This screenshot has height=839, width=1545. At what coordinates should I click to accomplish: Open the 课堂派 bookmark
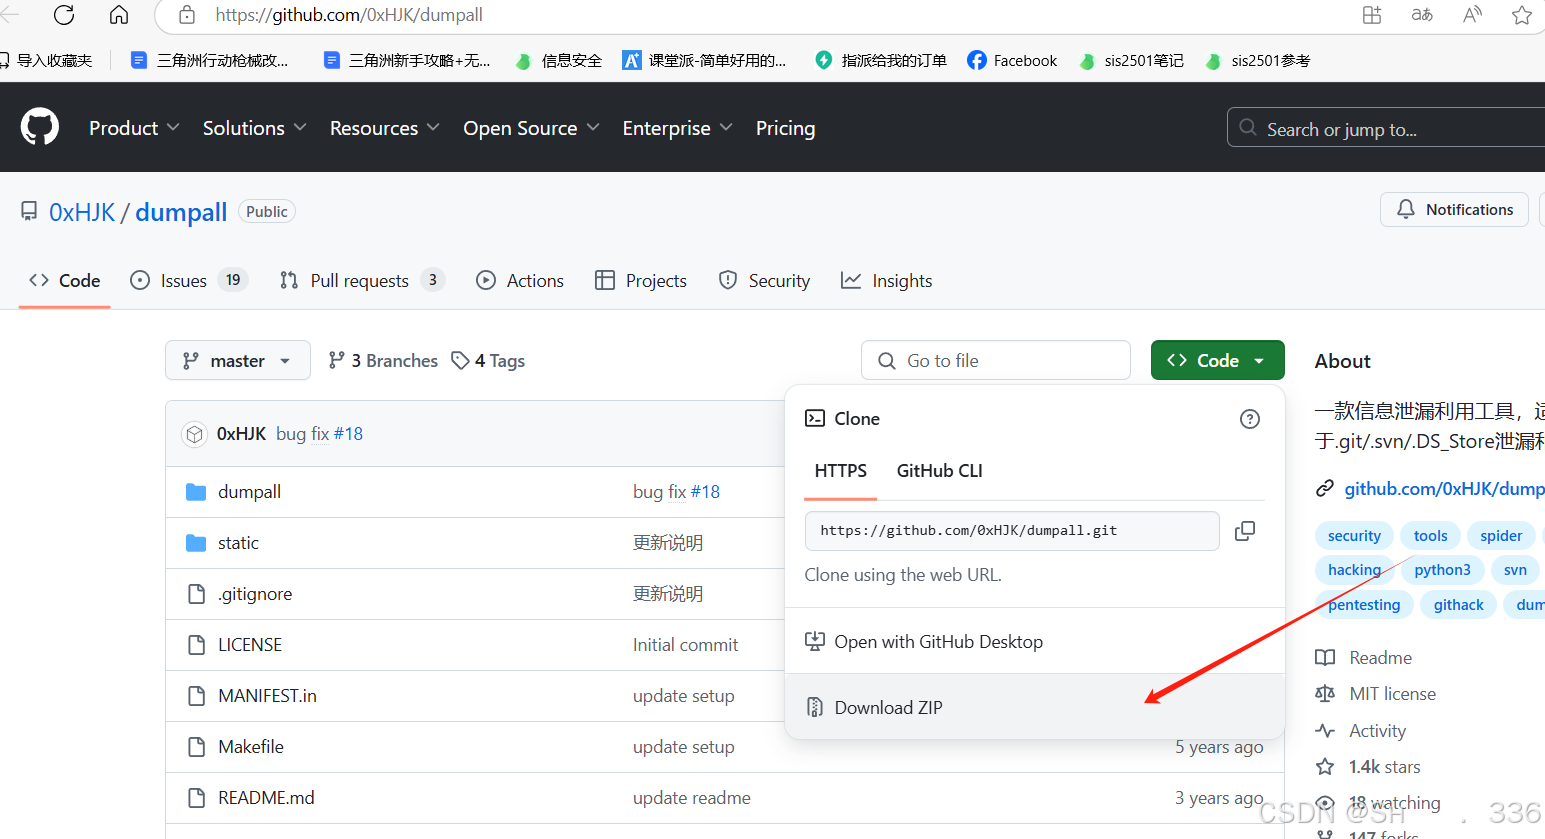point(704,60)
